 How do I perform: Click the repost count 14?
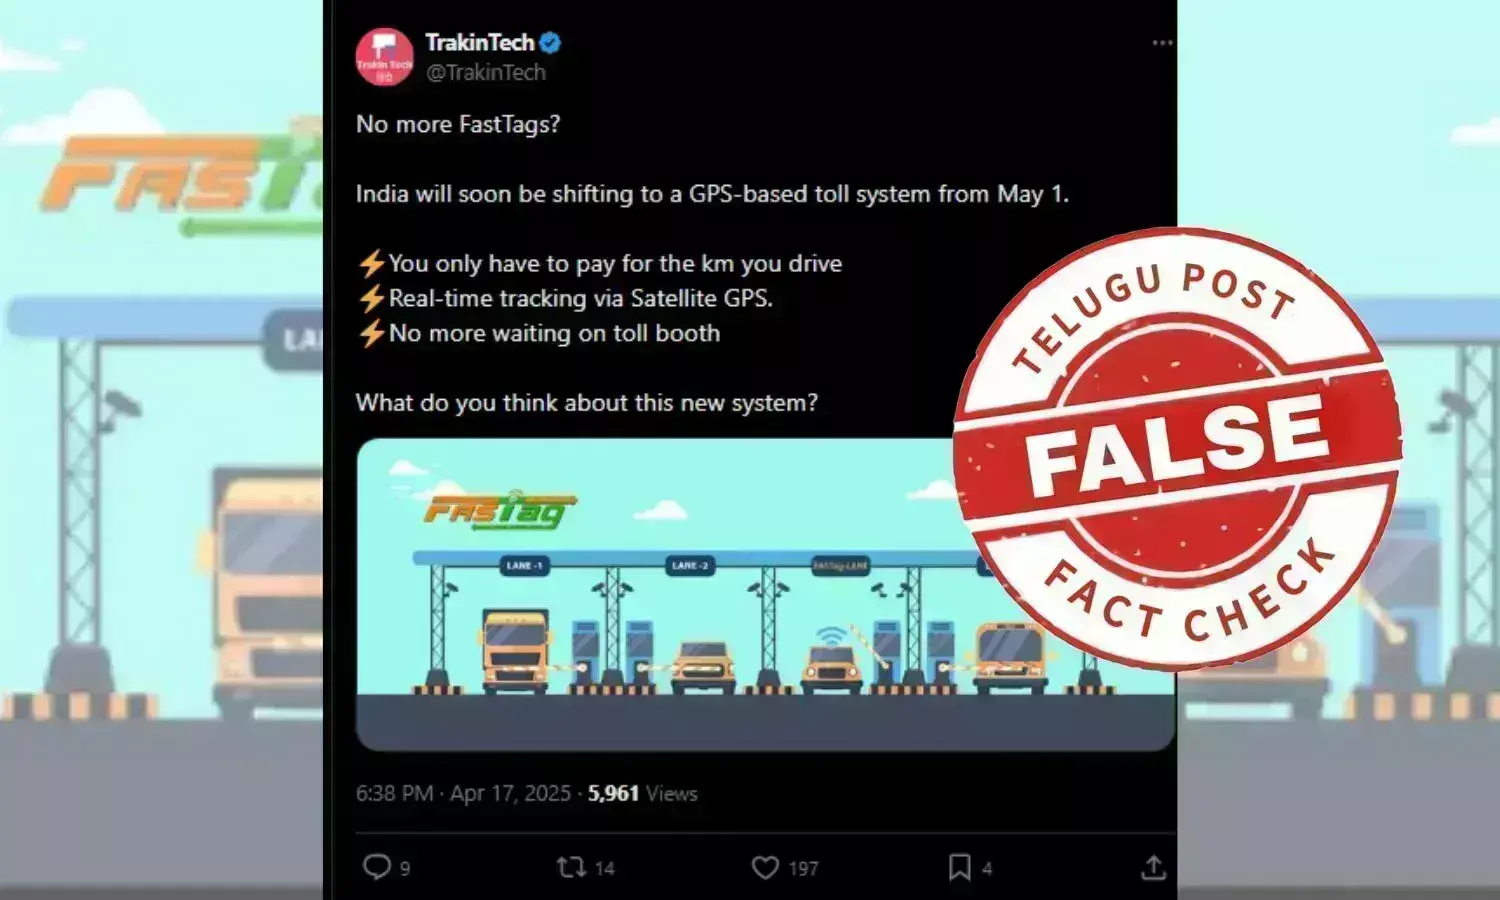coord(604,869)
